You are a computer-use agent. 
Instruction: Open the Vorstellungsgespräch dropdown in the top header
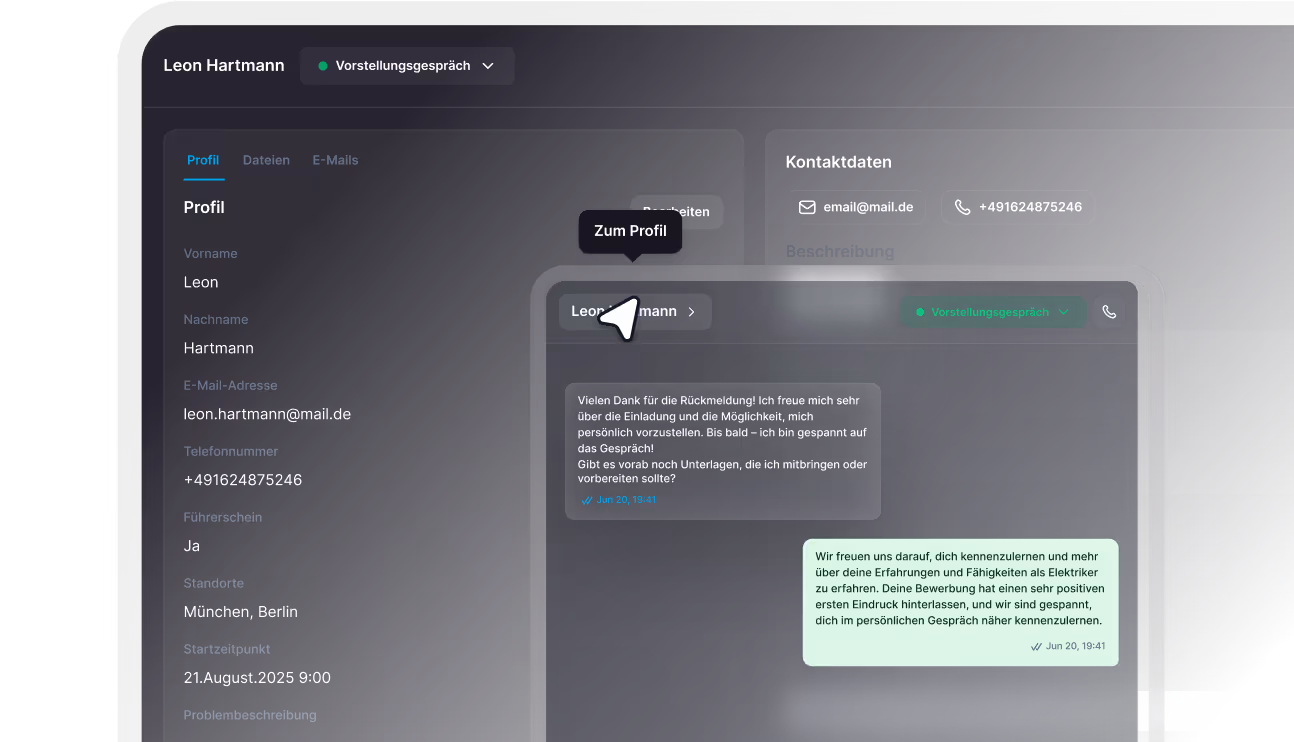(488, 65)
